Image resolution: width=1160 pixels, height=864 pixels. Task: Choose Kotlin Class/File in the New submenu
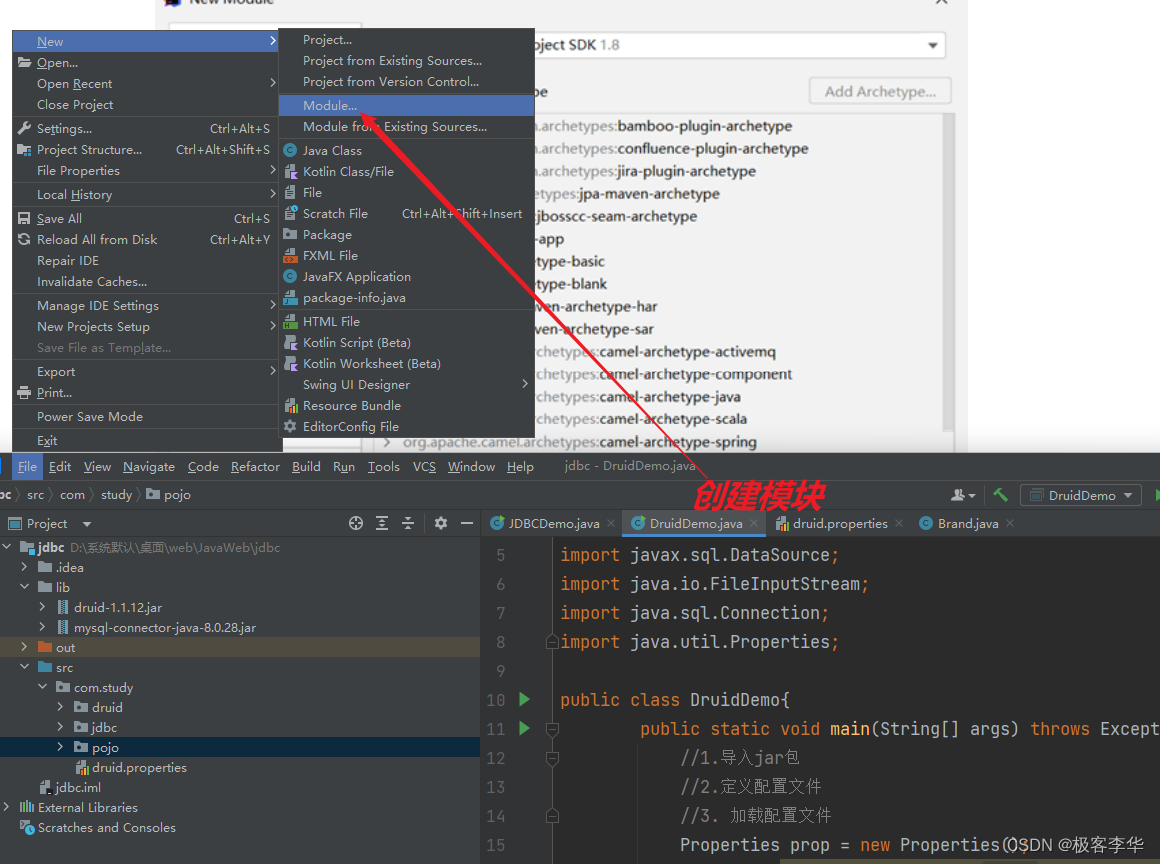tap(407, 172)
